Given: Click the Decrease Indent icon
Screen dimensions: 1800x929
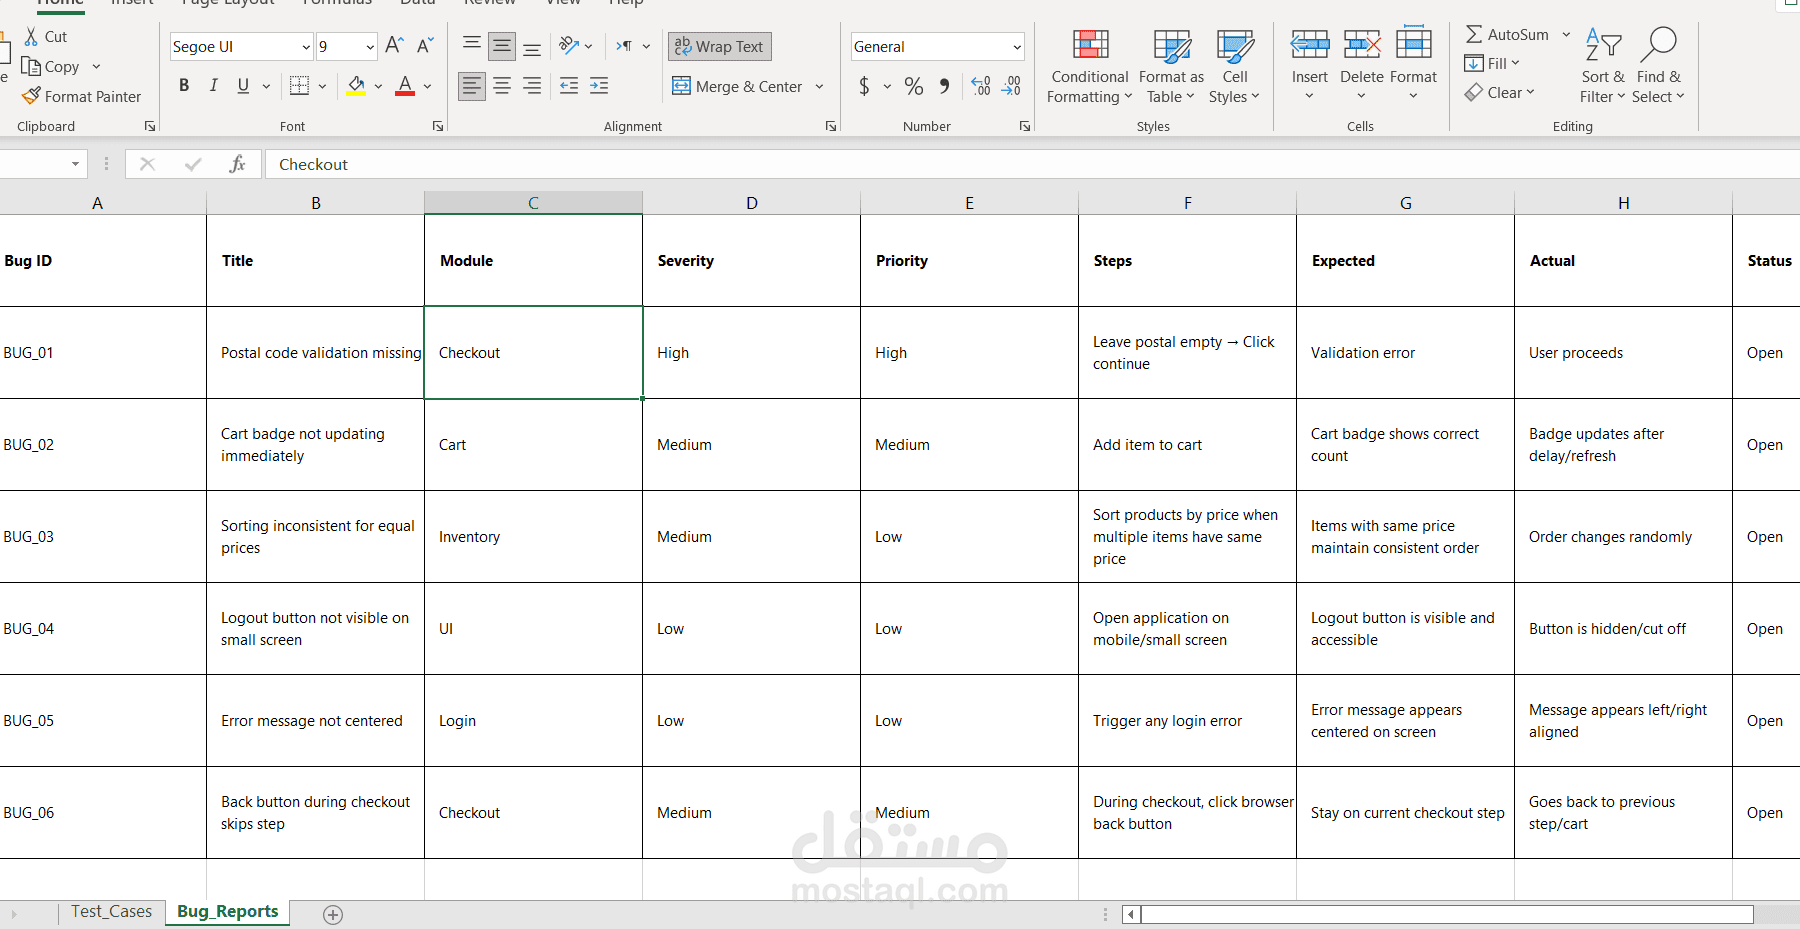Looking at the screenshot, I should [569, 86].
